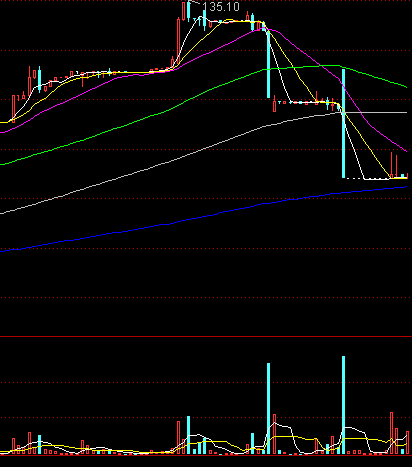Click the leftmost red candlestick on the price chart
The width and height of the screenshot is (412, 467).
(14, 109)
